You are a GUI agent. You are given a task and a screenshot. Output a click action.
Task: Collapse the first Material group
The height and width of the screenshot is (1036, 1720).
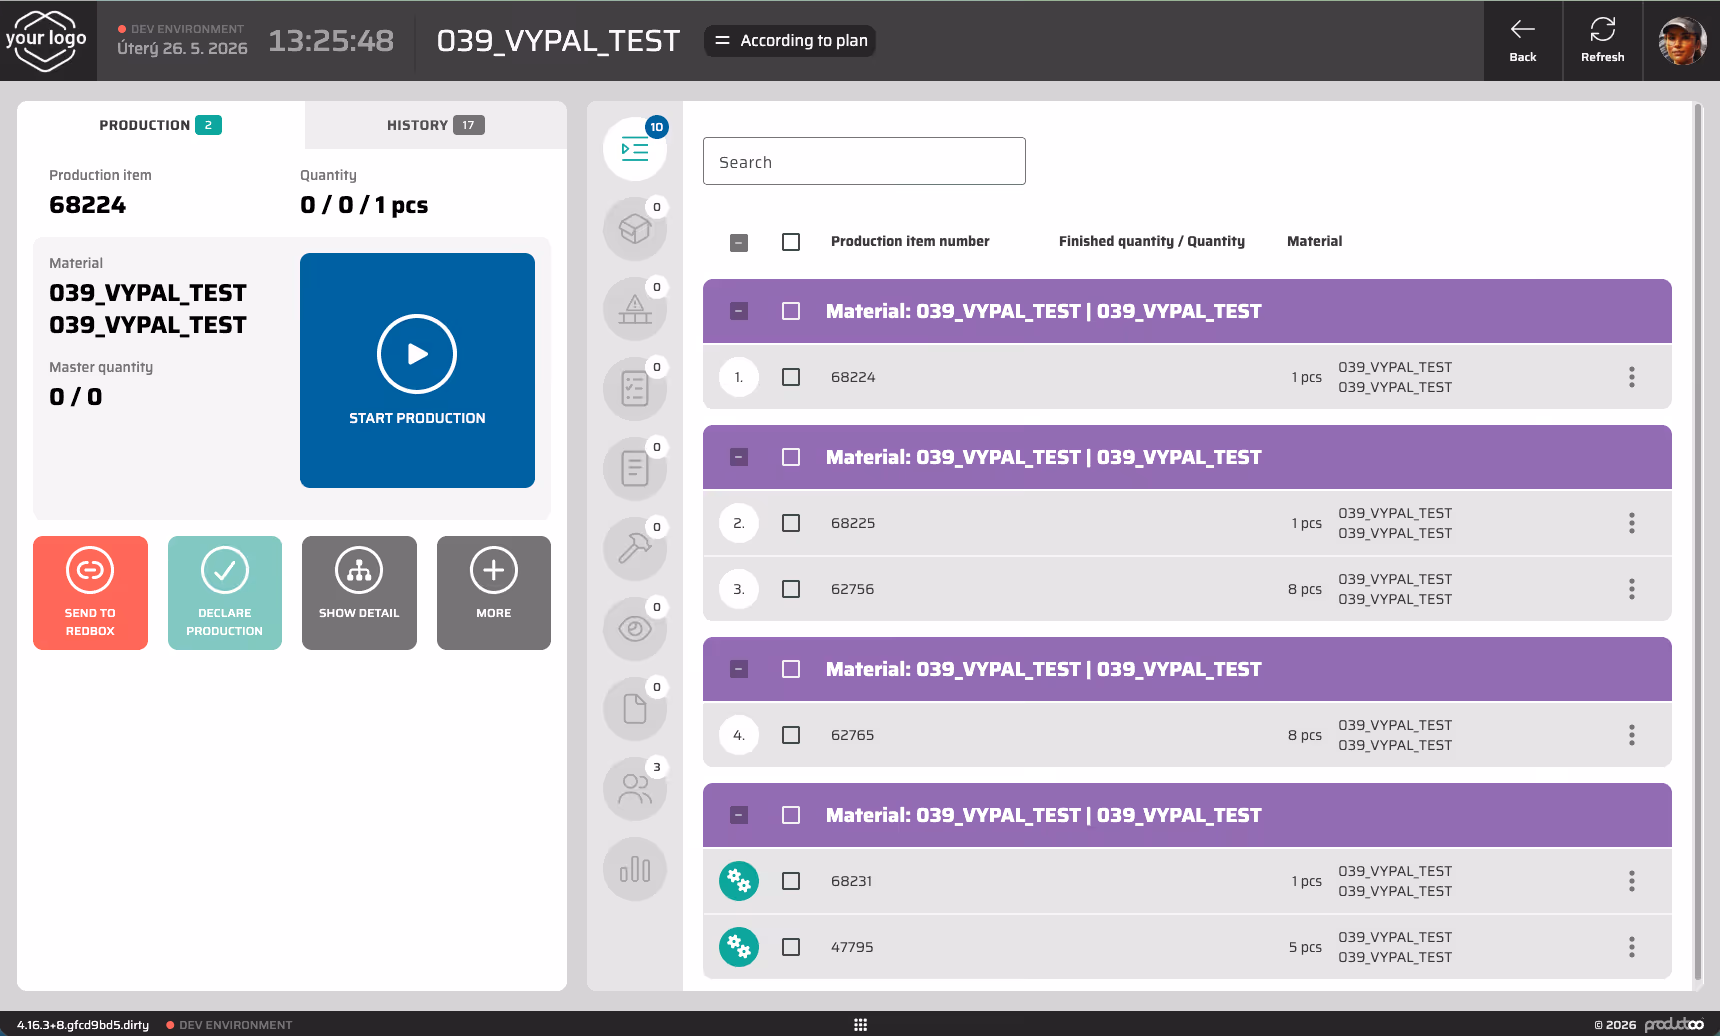tap(739, 311)
